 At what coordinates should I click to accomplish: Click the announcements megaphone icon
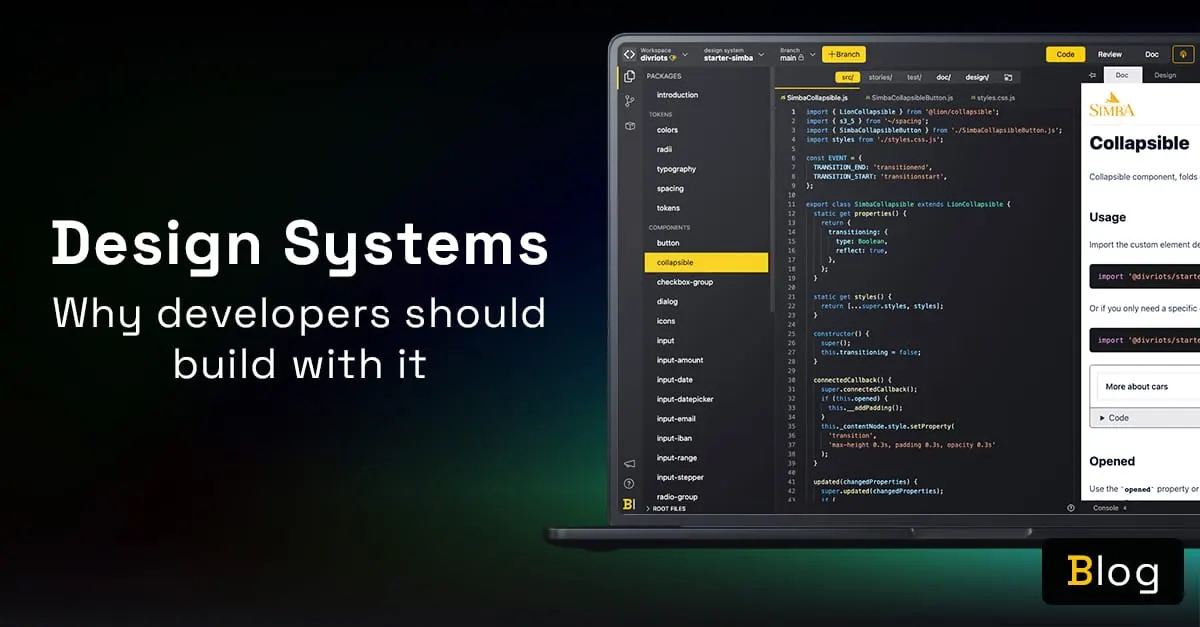click(629, 464)
